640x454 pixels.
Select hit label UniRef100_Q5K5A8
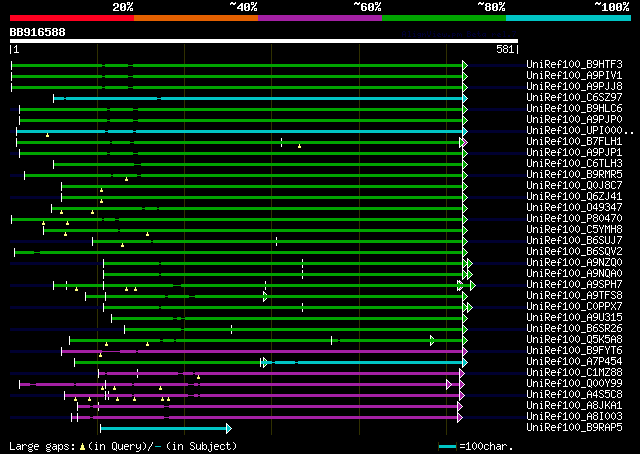tap(574, 340)
